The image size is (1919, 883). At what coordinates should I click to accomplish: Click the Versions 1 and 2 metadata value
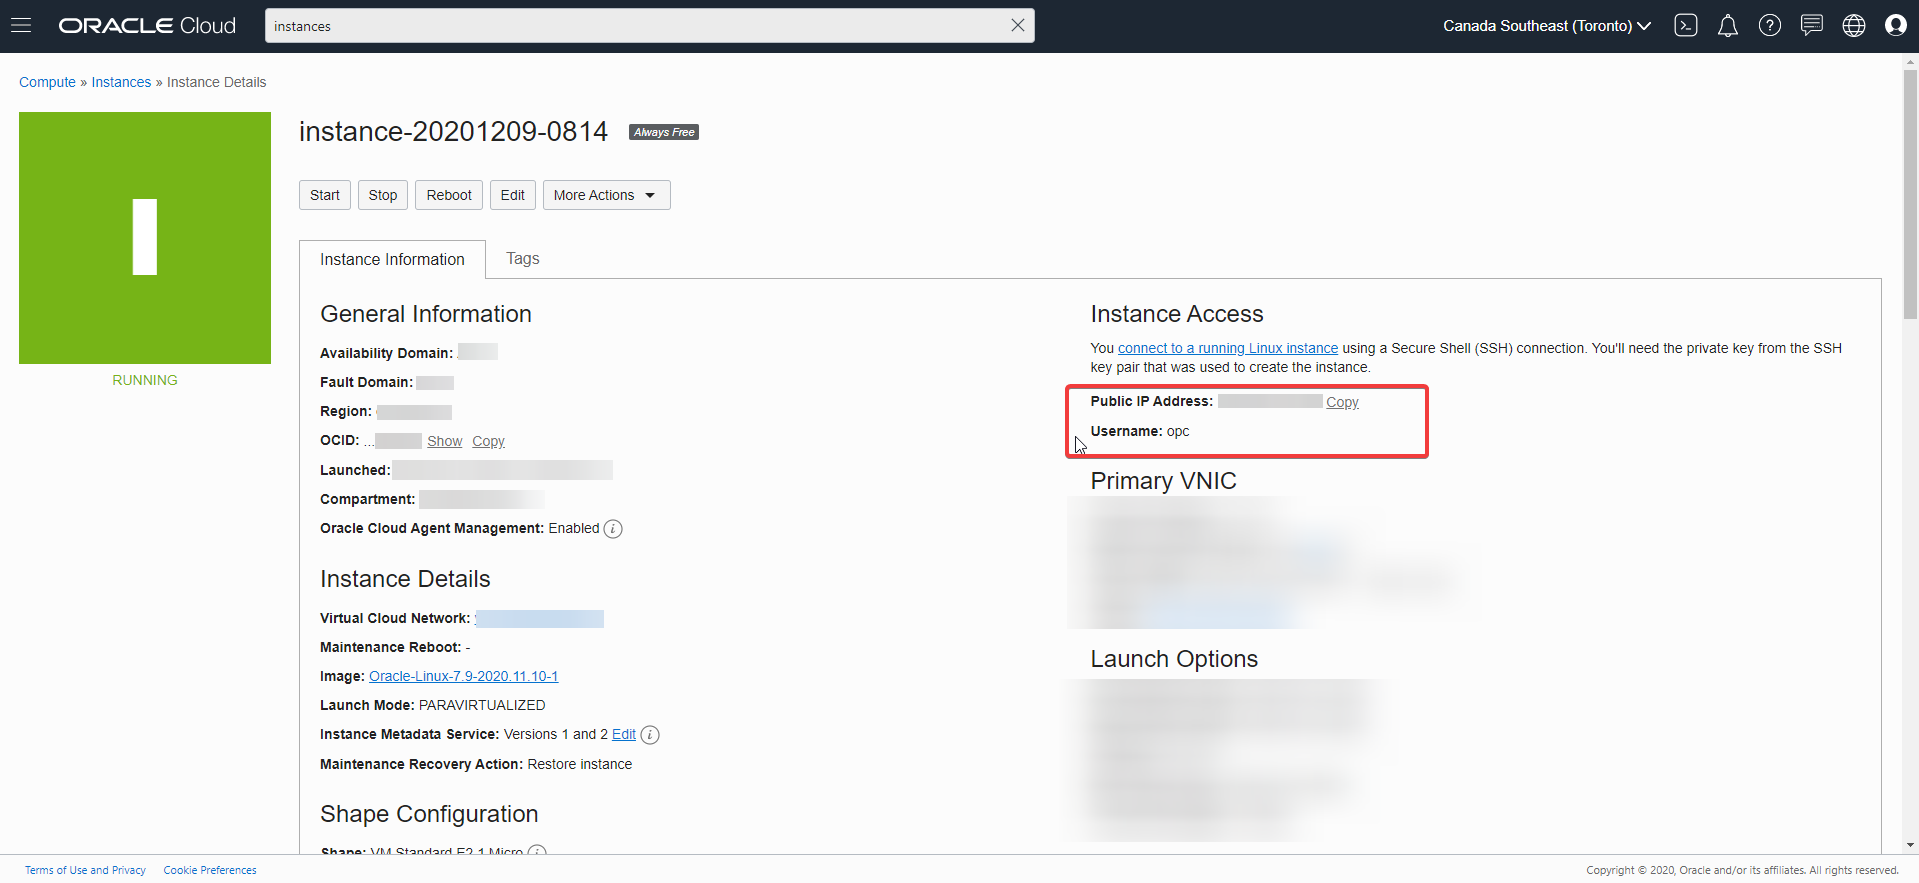(x=556, y=735)
